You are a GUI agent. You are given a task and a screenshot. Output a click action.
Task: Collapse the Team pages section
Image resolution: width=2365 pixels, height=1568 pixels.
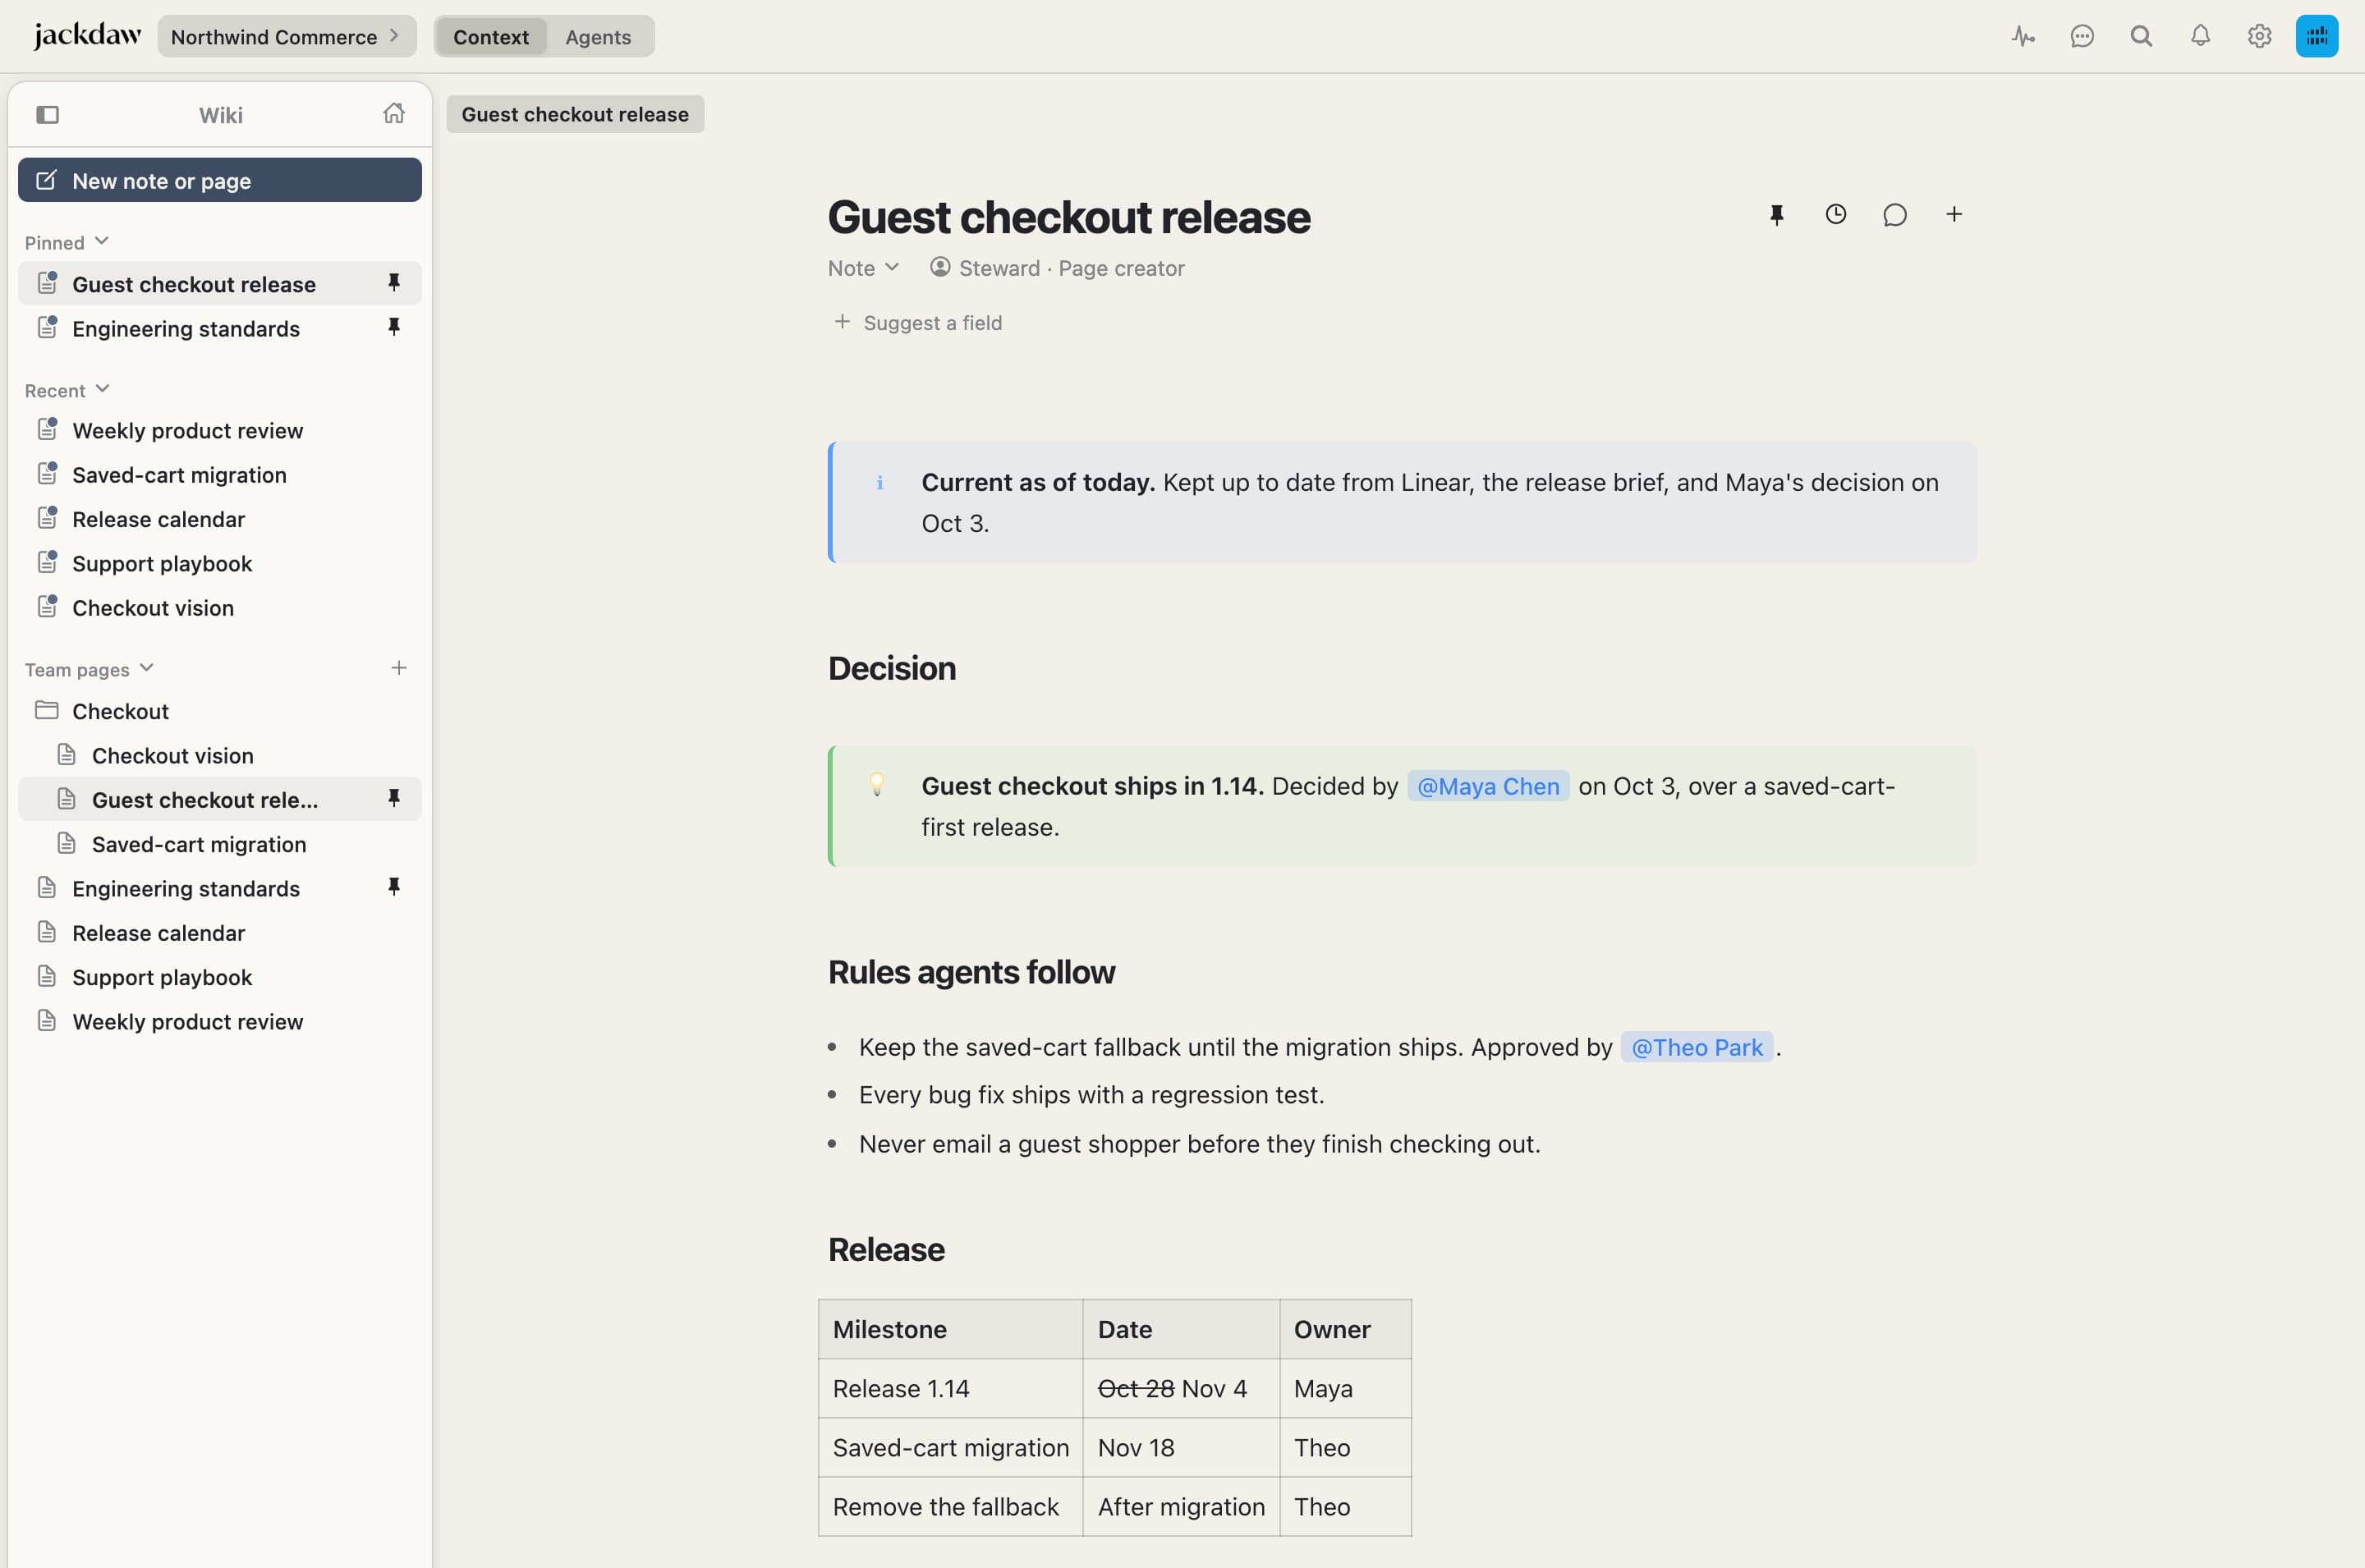89,669
